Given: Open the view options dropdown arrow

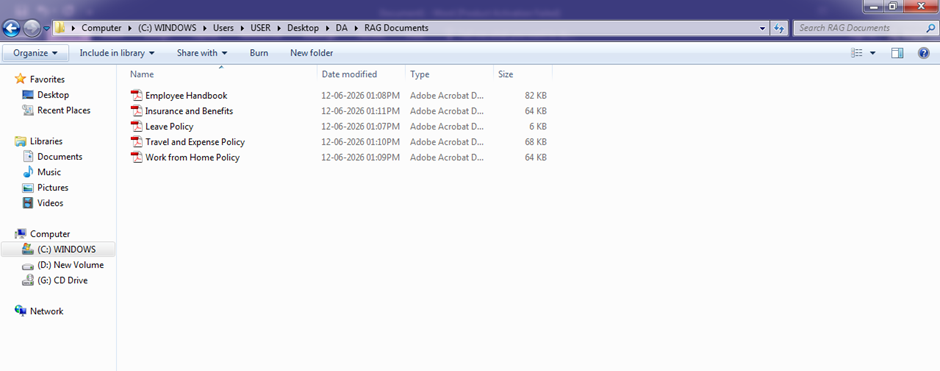Looking at the screenshot, I should coord(872,53).
